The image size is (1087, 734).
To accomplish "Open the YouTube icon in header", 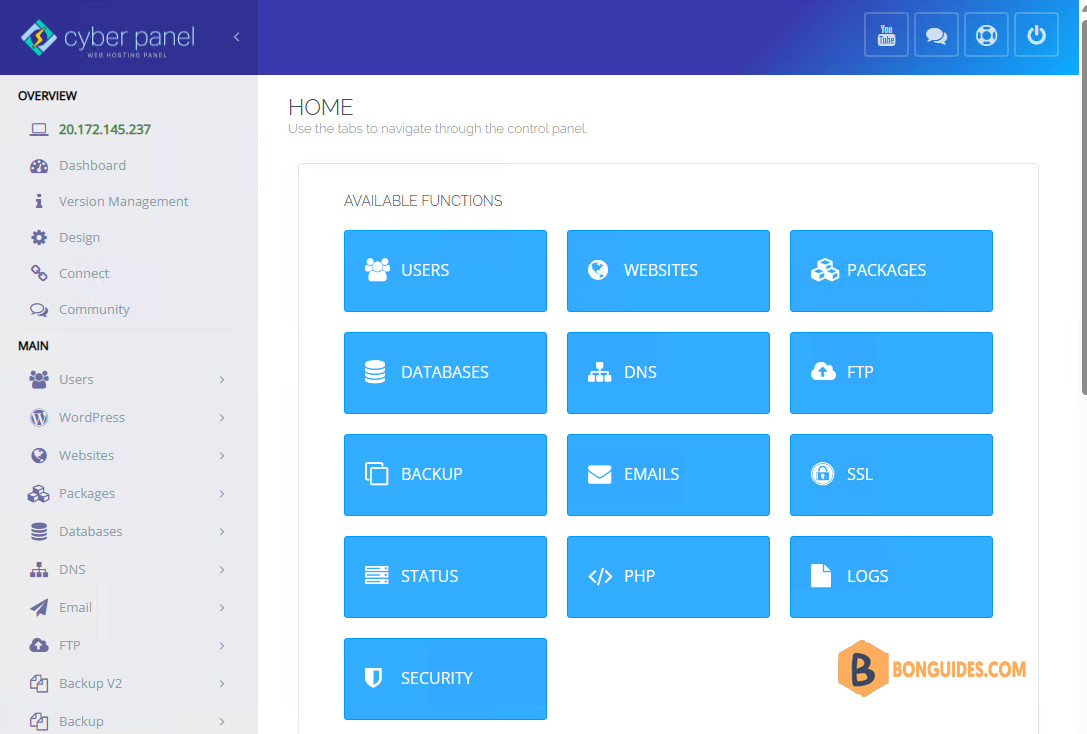I will click(886, 35).
